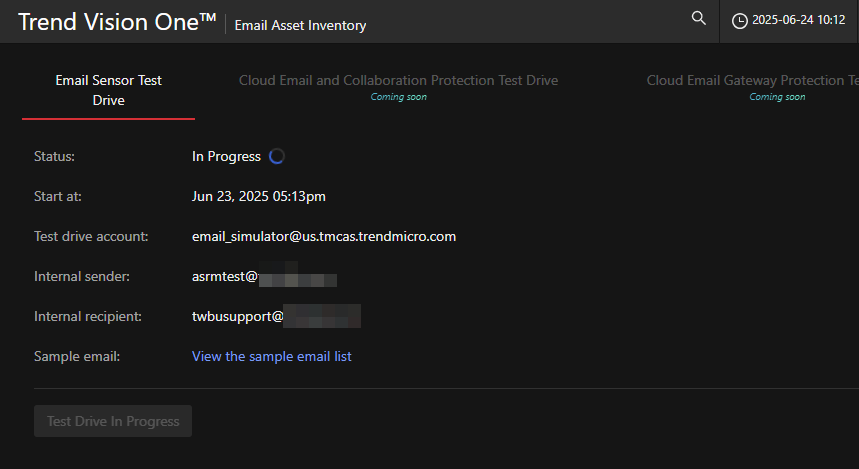Image resolution: width=859 pixels, height=469 pixels.
Task: Switch to Cloud Email and Collaboration Protection tab
Action: point(398,81)
